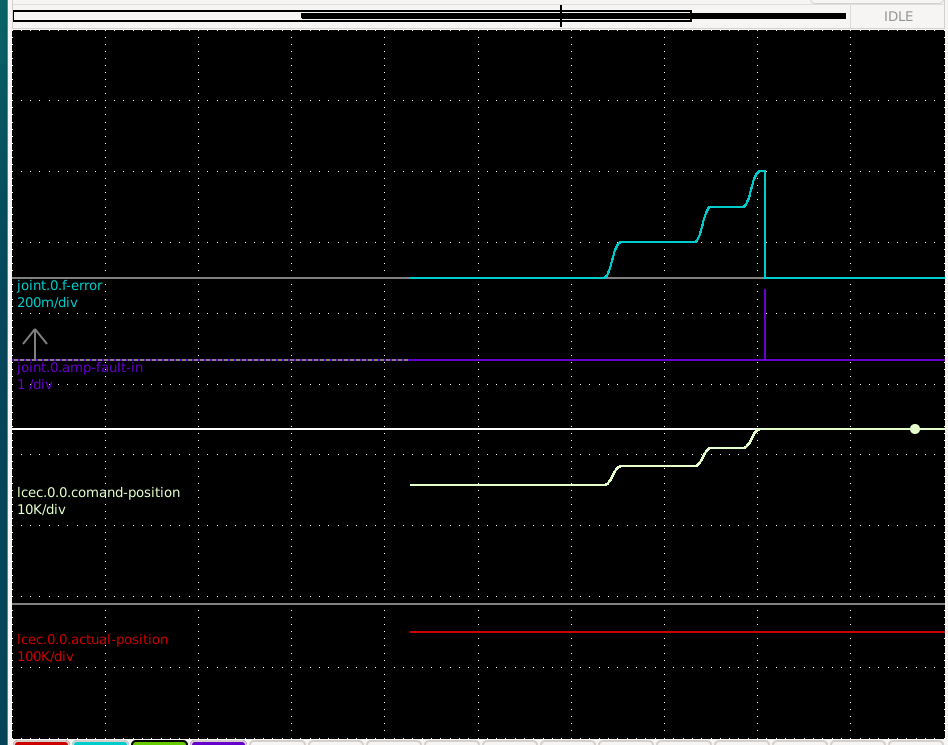Click the cyan f-error vertical drop edge
Screen dimensions: 948x745
coord(765,224)
